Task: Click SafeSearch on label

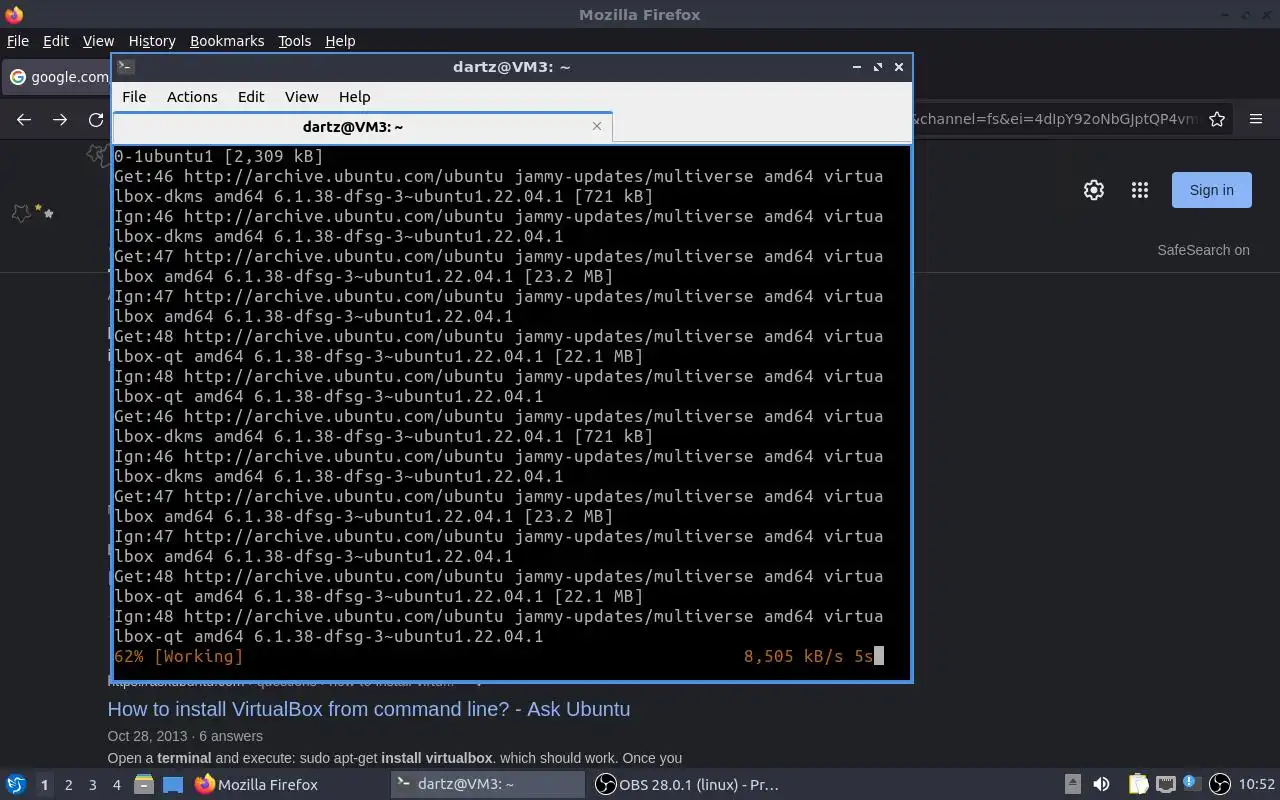Action: [1204, 250]
